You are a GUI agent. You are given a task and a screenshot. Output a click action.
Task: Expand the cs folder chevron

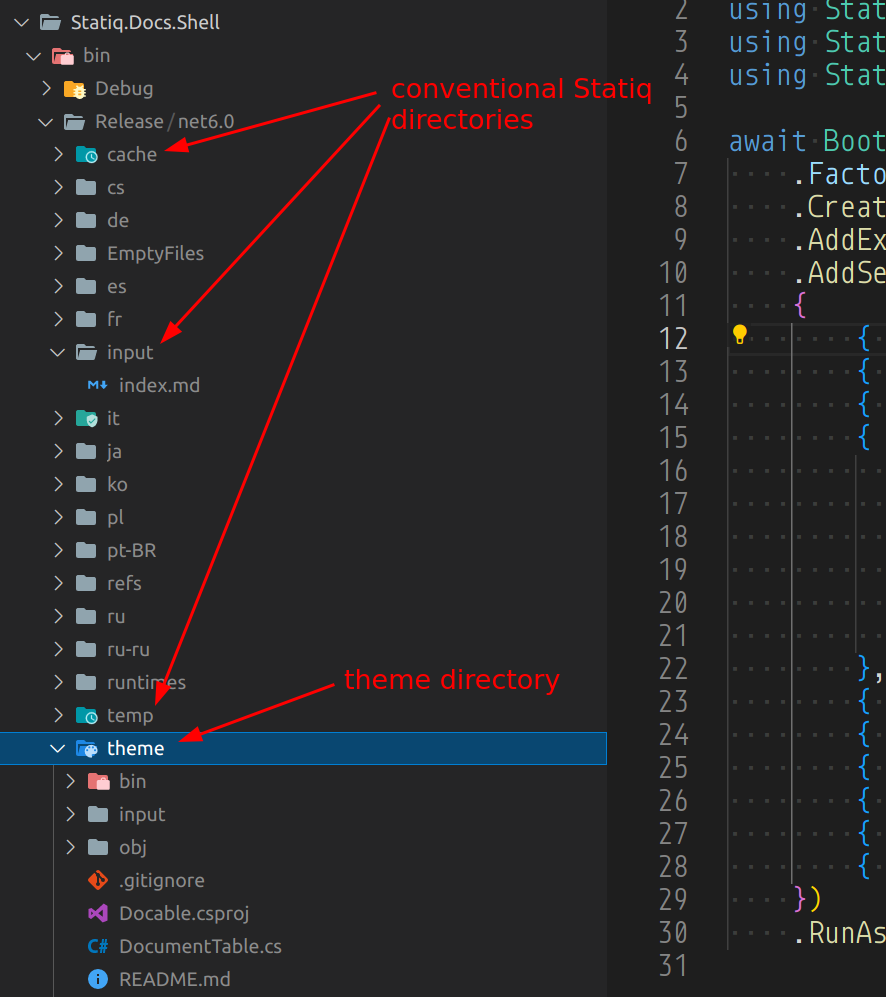(59, 188)
